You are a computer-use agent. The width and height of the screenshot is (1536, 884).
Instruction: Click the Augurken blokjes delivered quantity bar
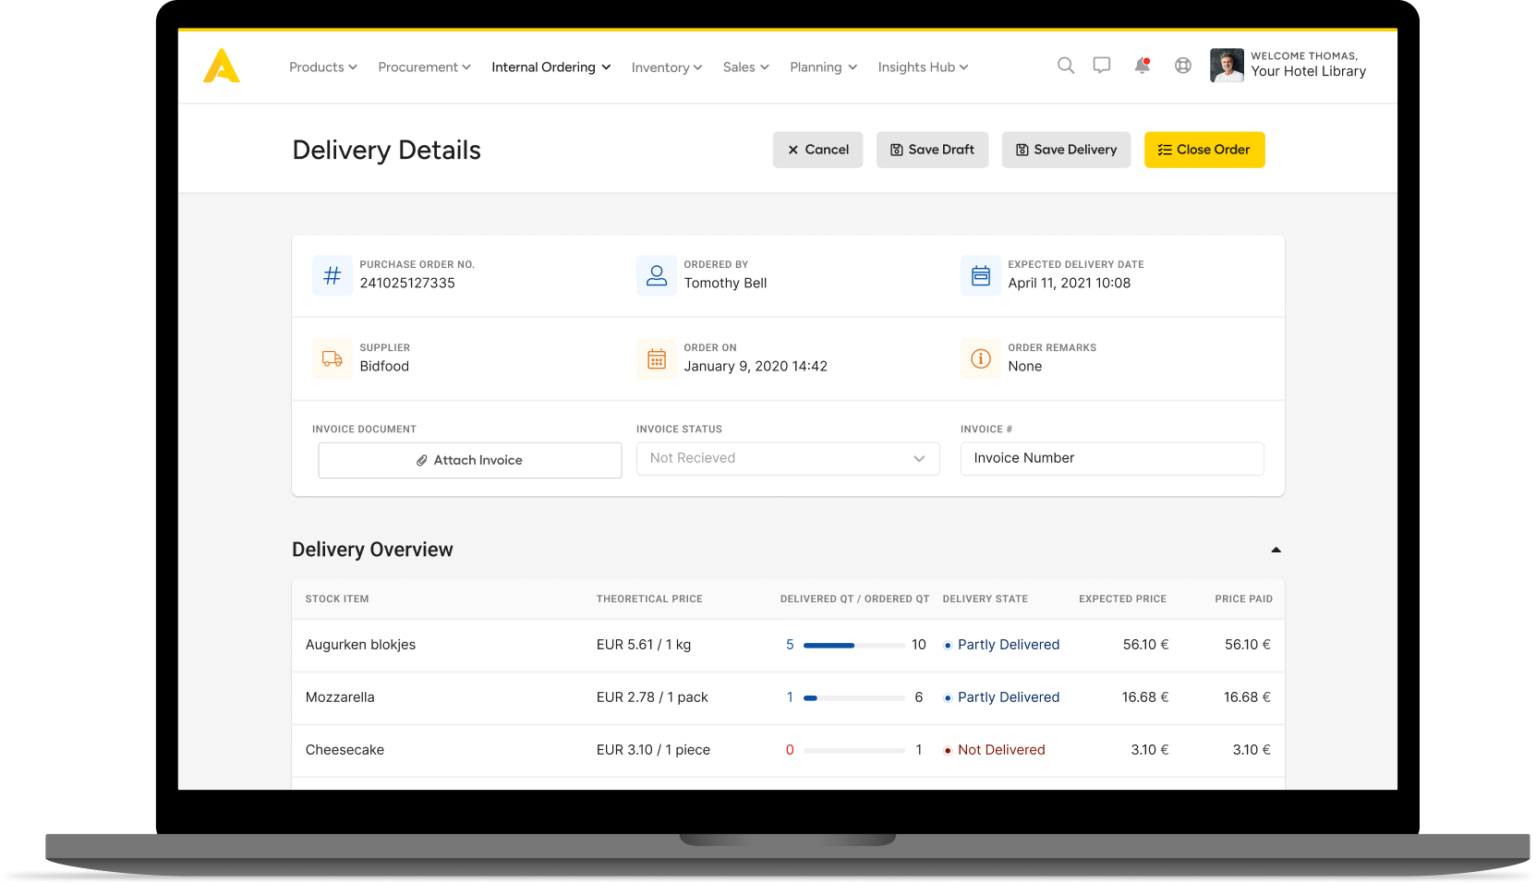[854, 645]
